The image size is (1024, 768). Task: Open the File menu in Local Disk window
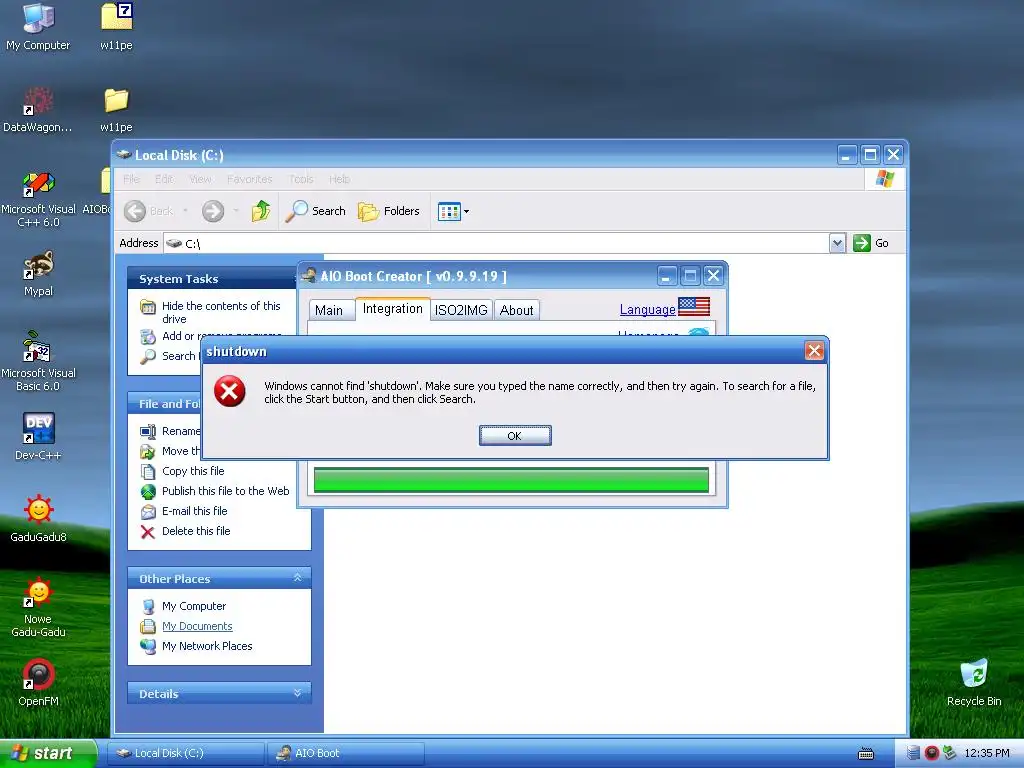pos(131,179)
